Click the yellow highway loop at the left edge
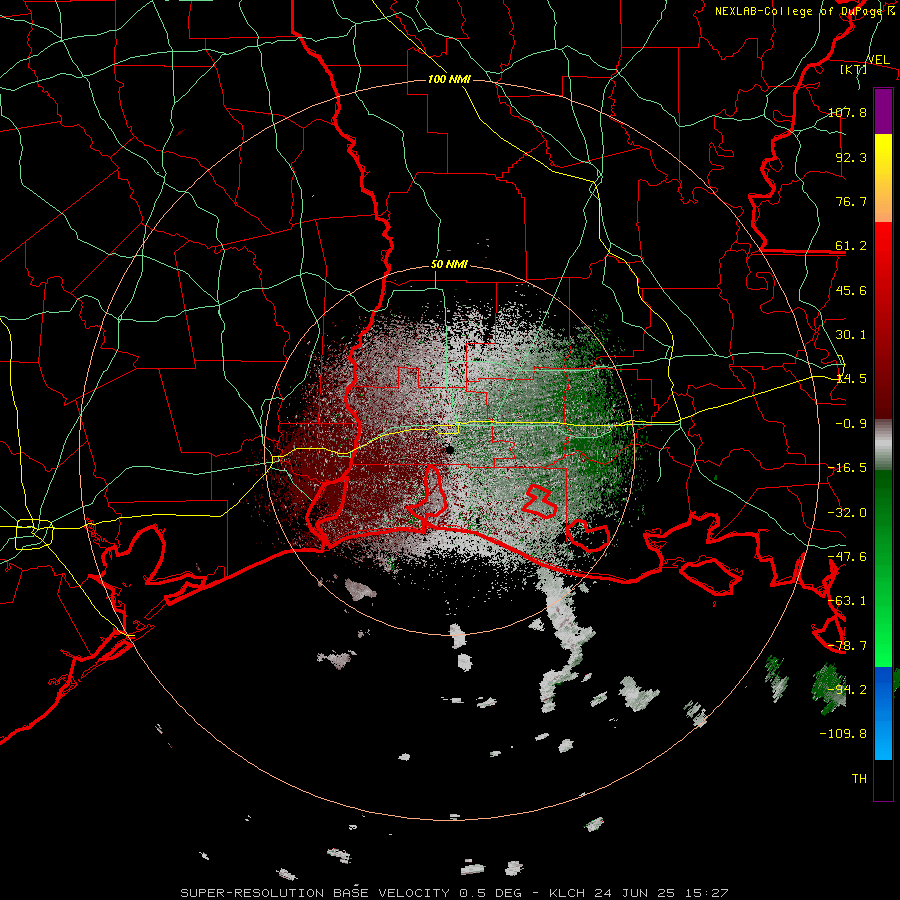Viewport: 900px width, 900px height. tap(34, 534)
